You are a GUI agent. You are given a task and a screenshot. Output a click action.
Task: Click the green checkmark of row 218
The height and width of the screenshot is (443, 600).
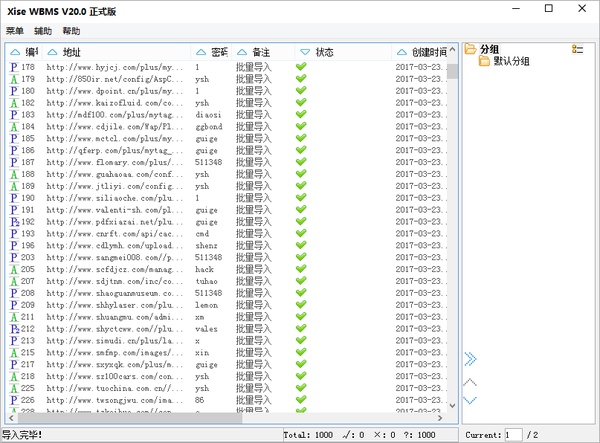pyautogui.click(x=301, y=376)
